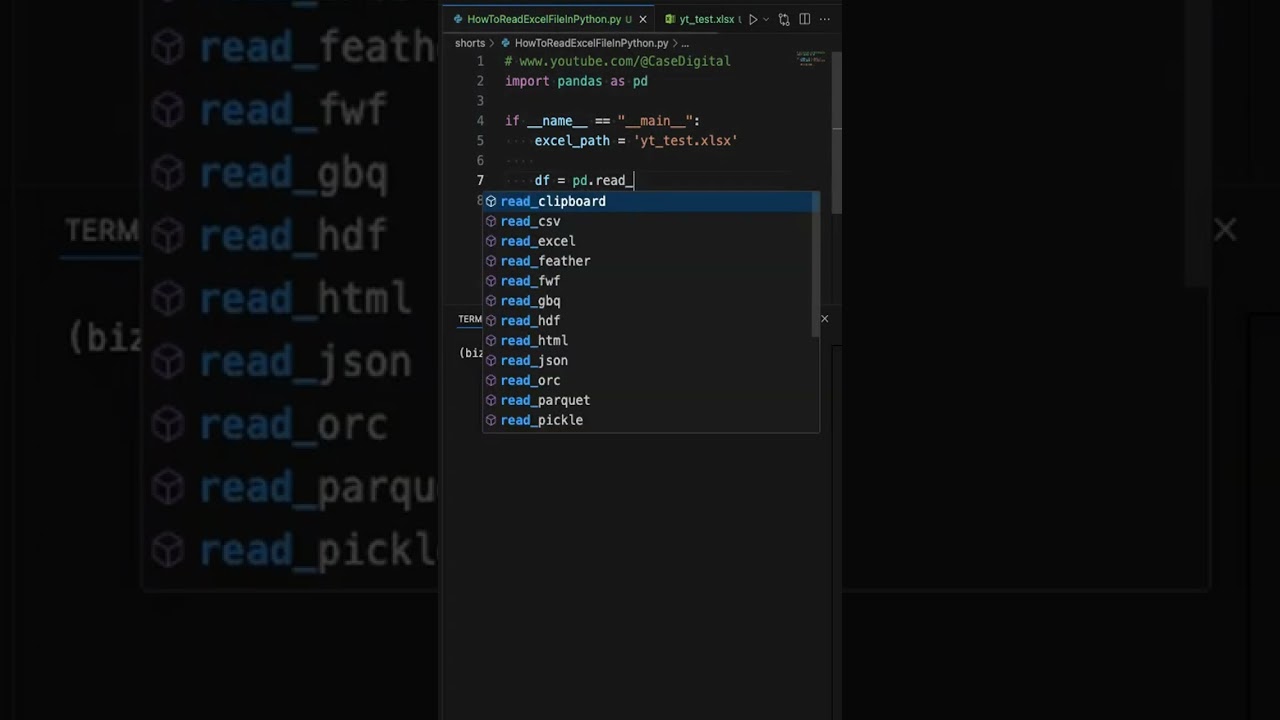Click the editor vertical scrollbar

(x=837, y=130)
